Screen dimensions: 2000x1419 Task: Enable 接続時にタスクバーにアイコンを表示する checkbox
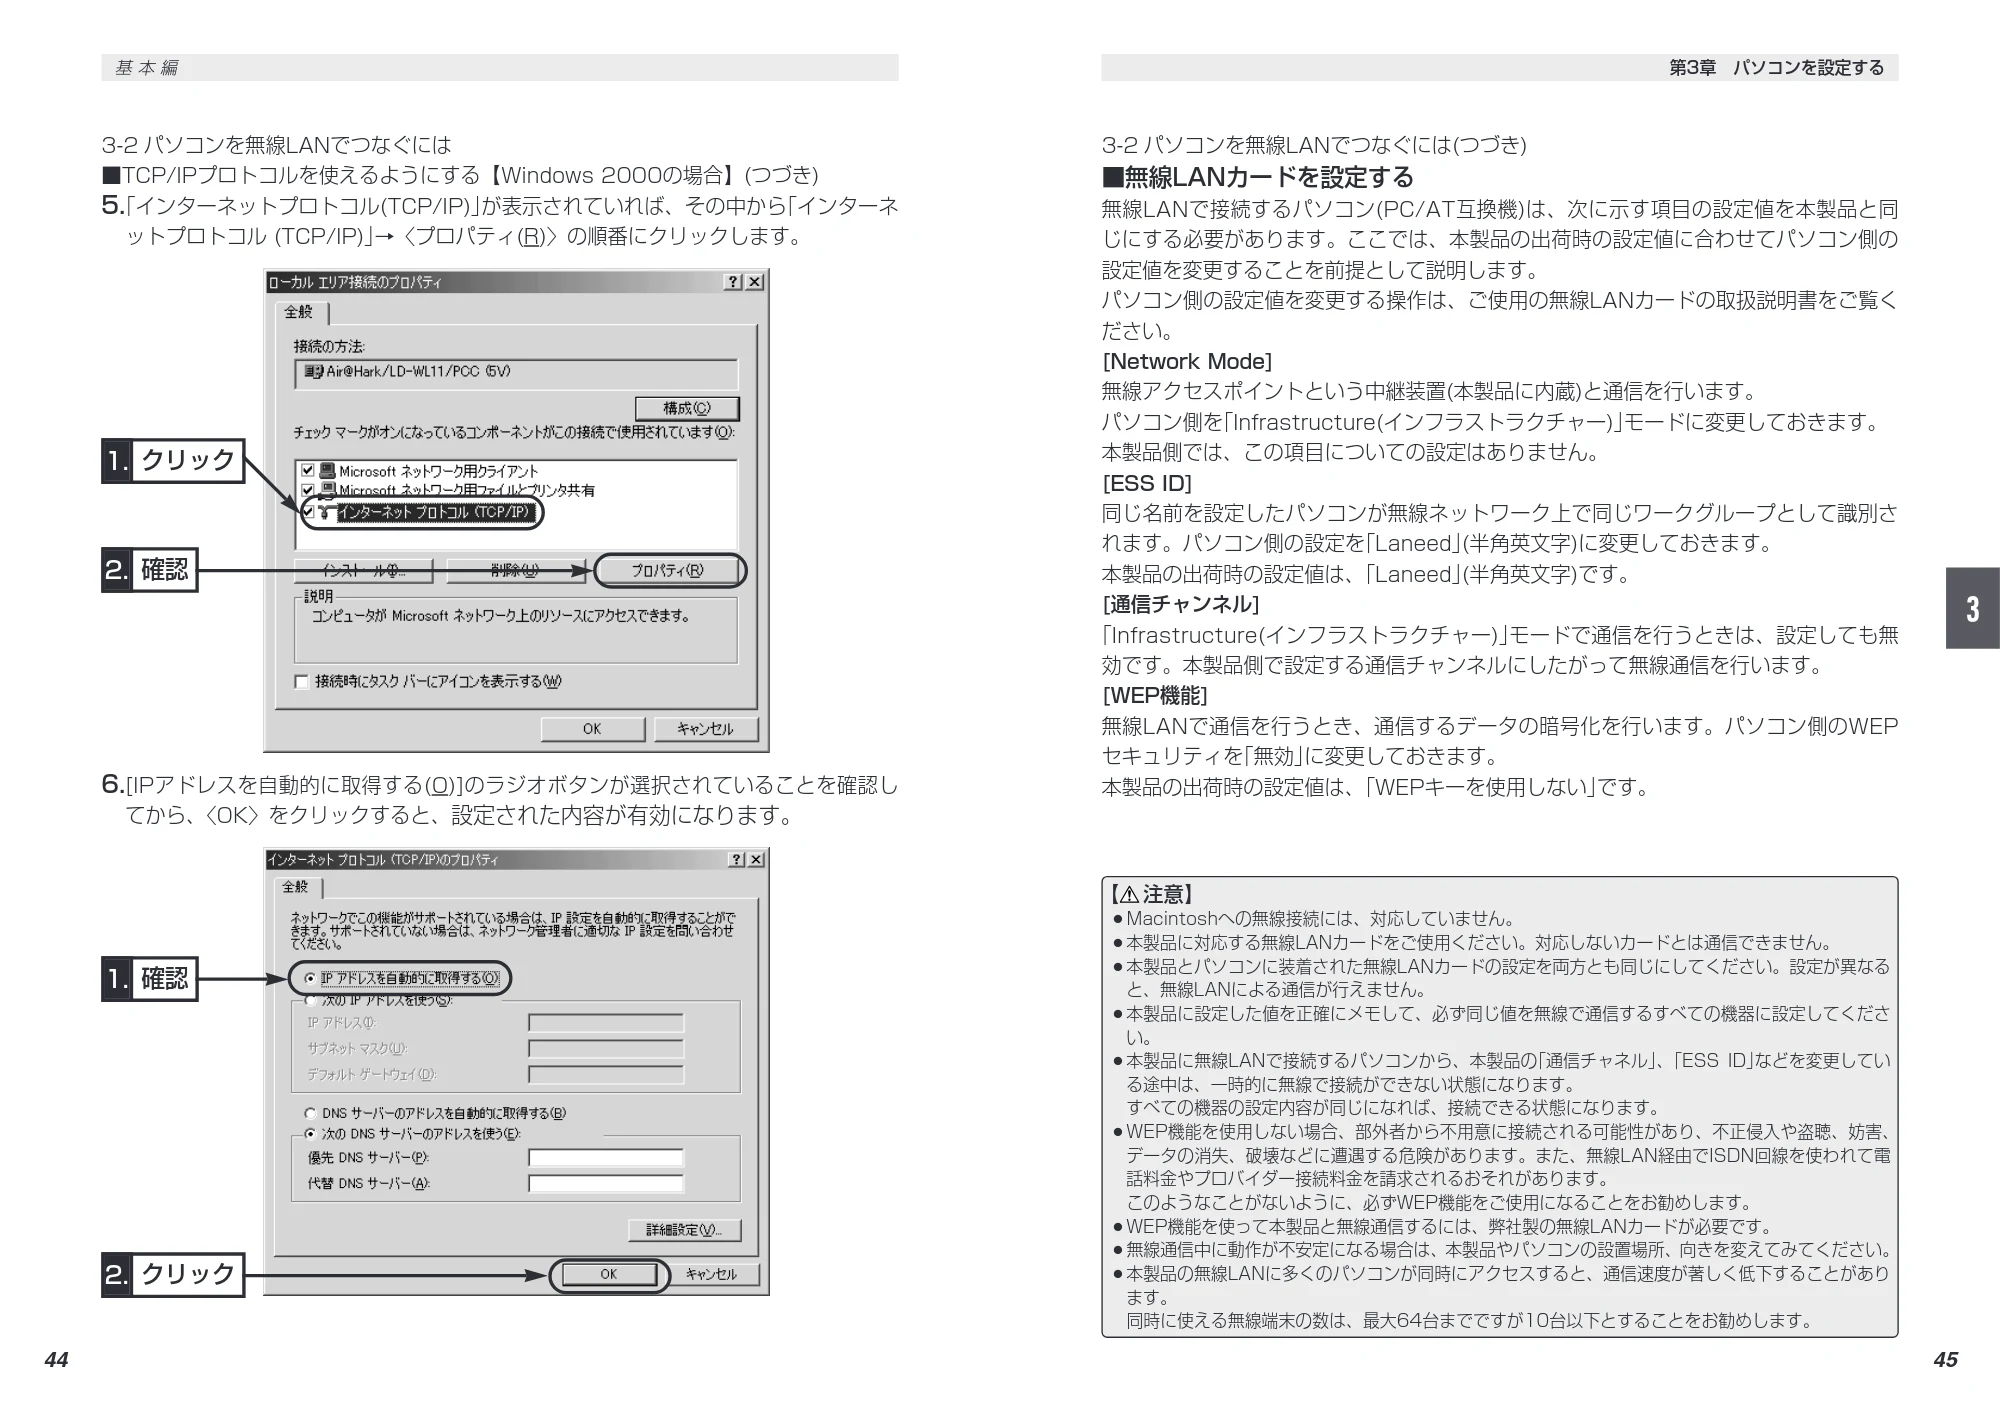coord(302,682)
